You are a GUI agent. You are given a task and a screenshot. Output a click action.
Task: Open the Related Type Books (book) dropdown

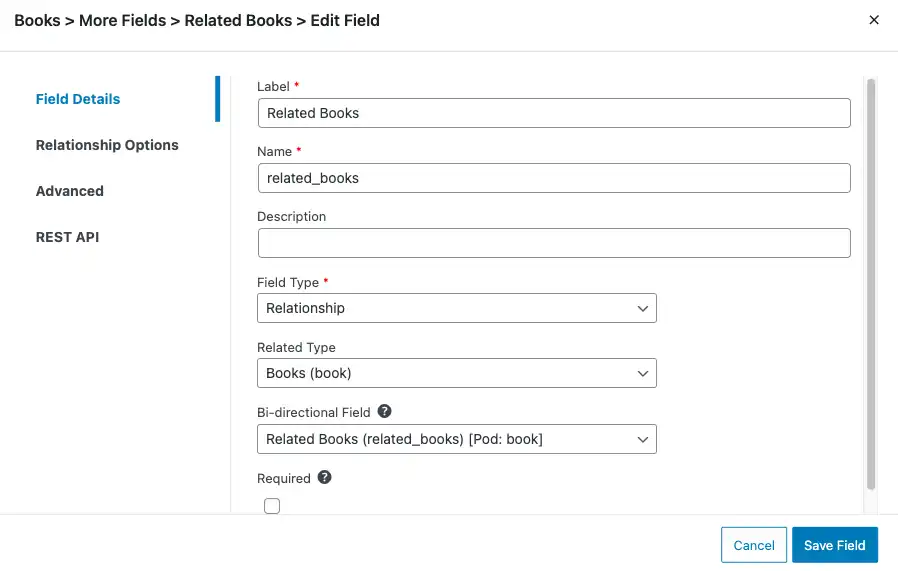point(456,373)
